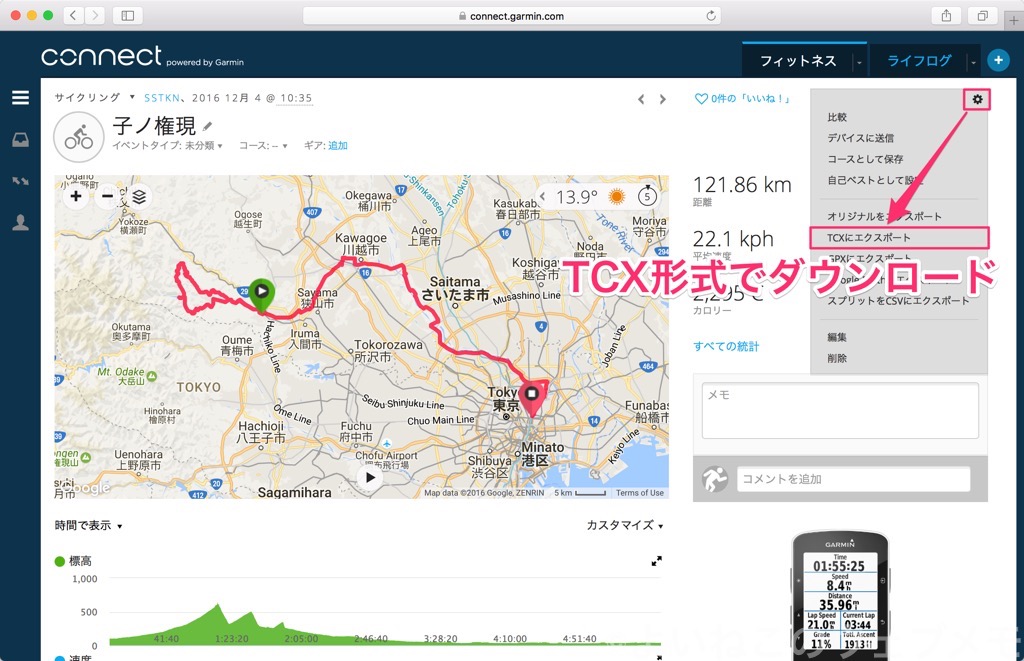Open the カスタマイズ chart dropdown

624,526
